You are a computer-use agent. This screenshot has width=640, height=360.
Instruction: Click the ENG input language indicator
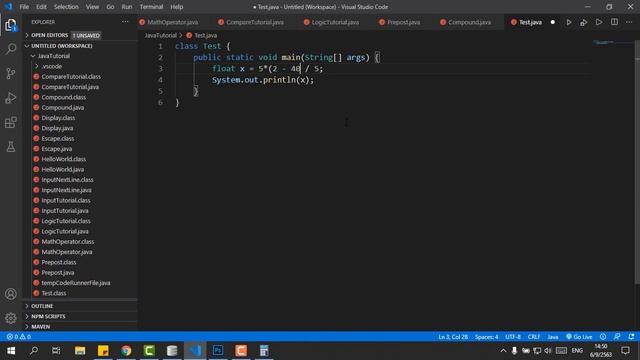point(577,351)
